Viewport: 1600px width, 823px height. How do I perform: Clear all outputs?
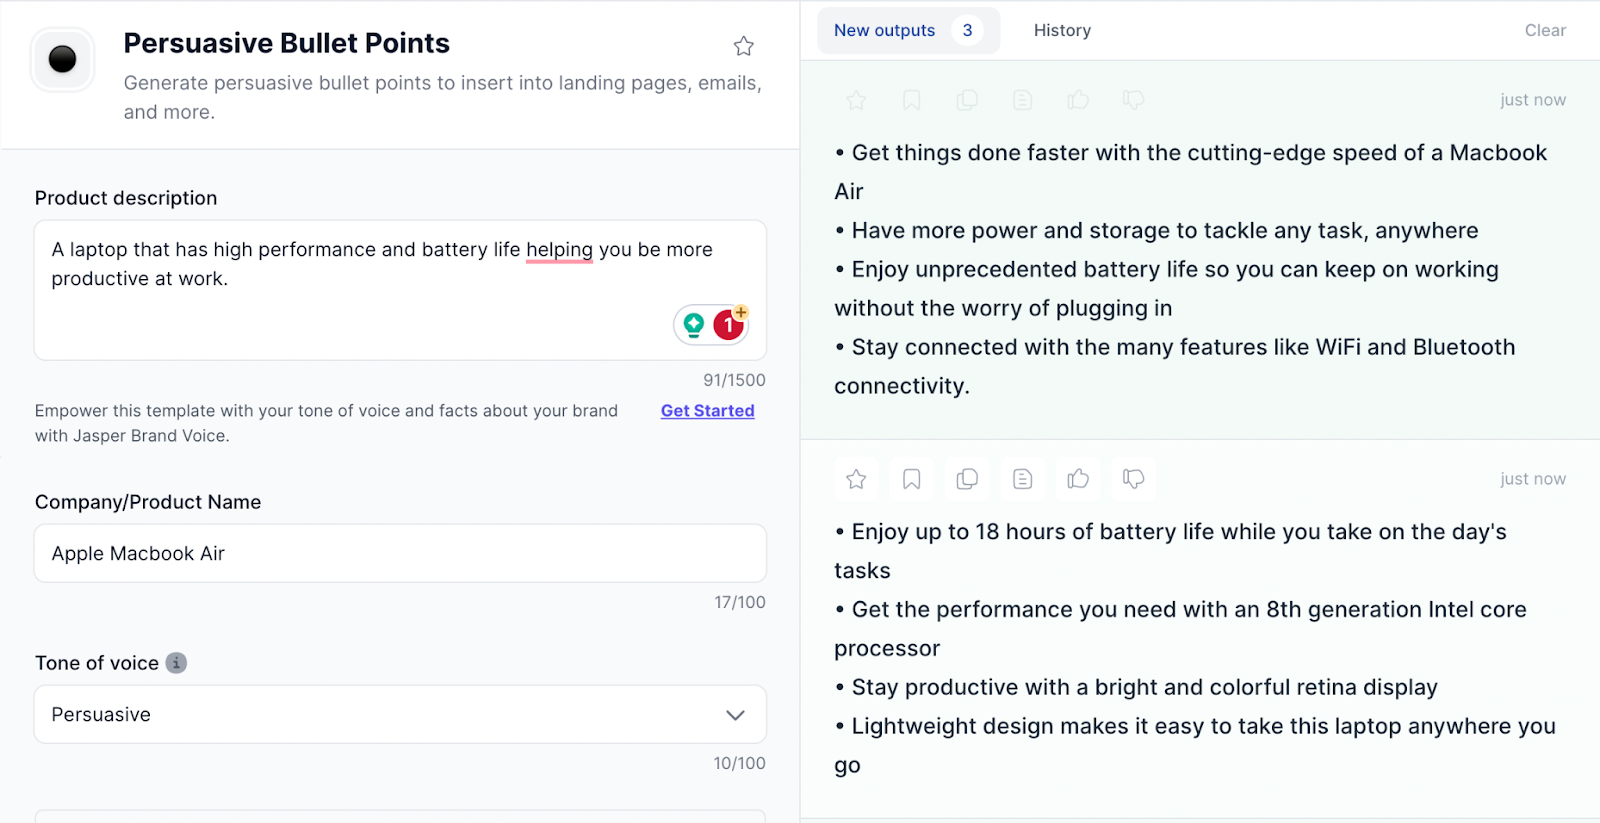[1545, 30]
